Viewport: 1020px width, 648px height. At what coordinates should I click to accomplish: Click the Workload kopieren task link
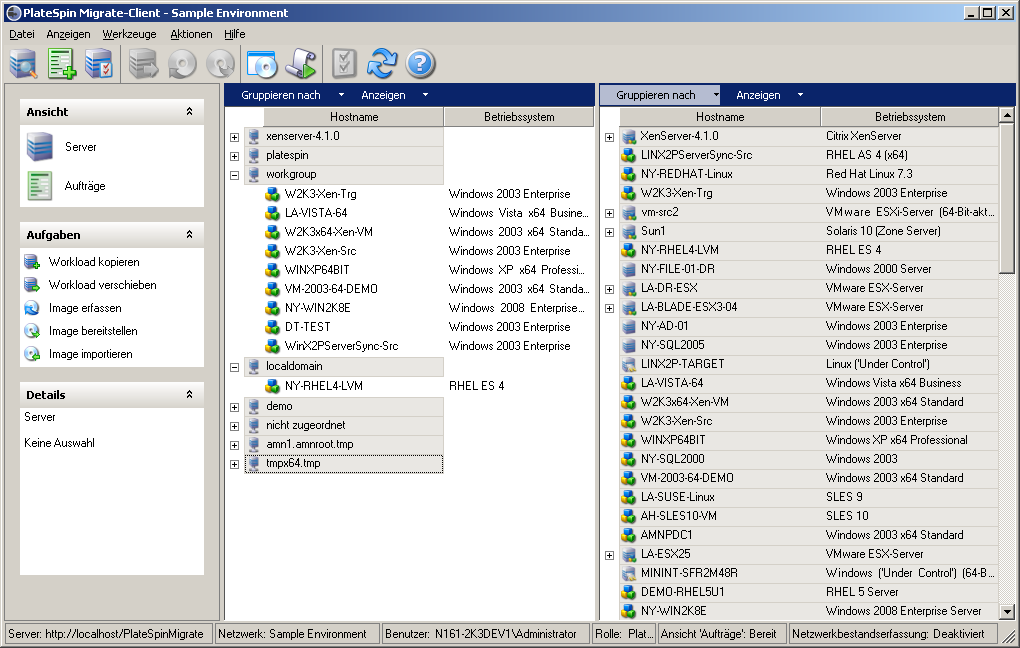point(94,262)
